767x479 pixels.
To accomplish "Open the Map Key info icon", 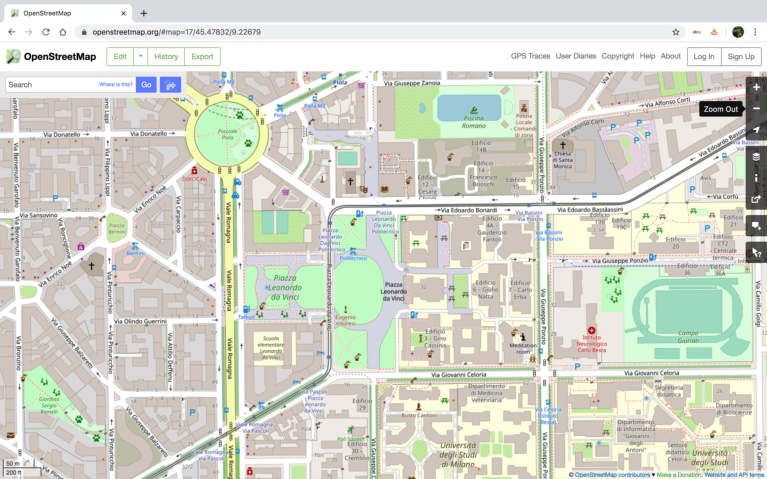I will [756, 178].
